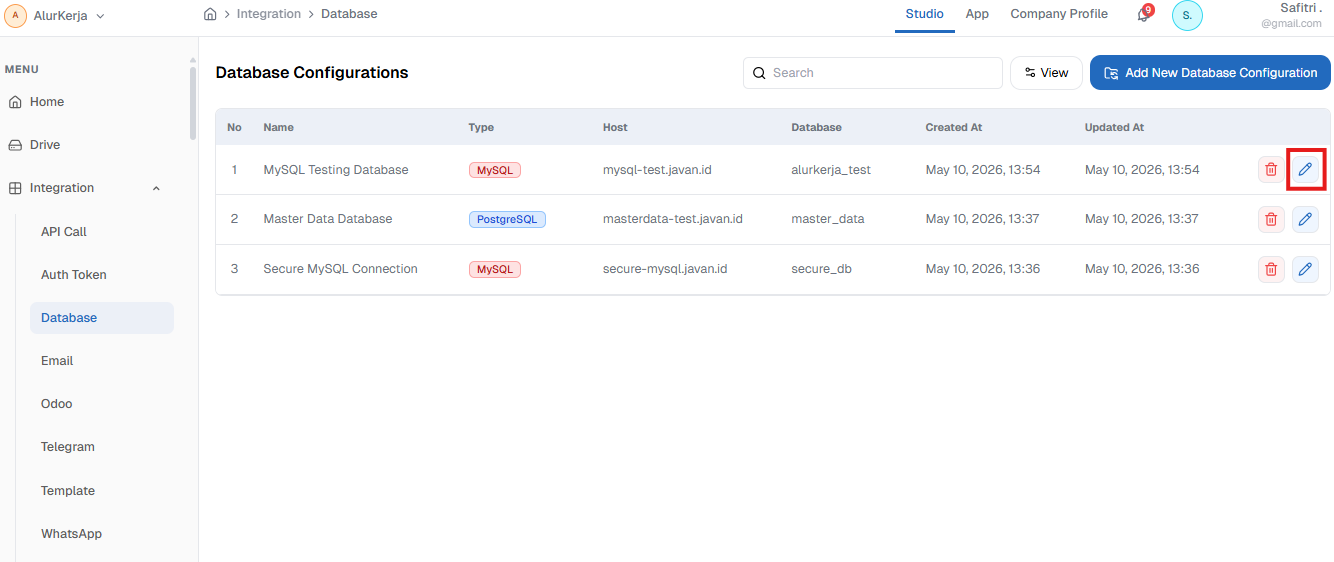
Task: Click Integration in the breadcrumb
Action: coord(269,14)
